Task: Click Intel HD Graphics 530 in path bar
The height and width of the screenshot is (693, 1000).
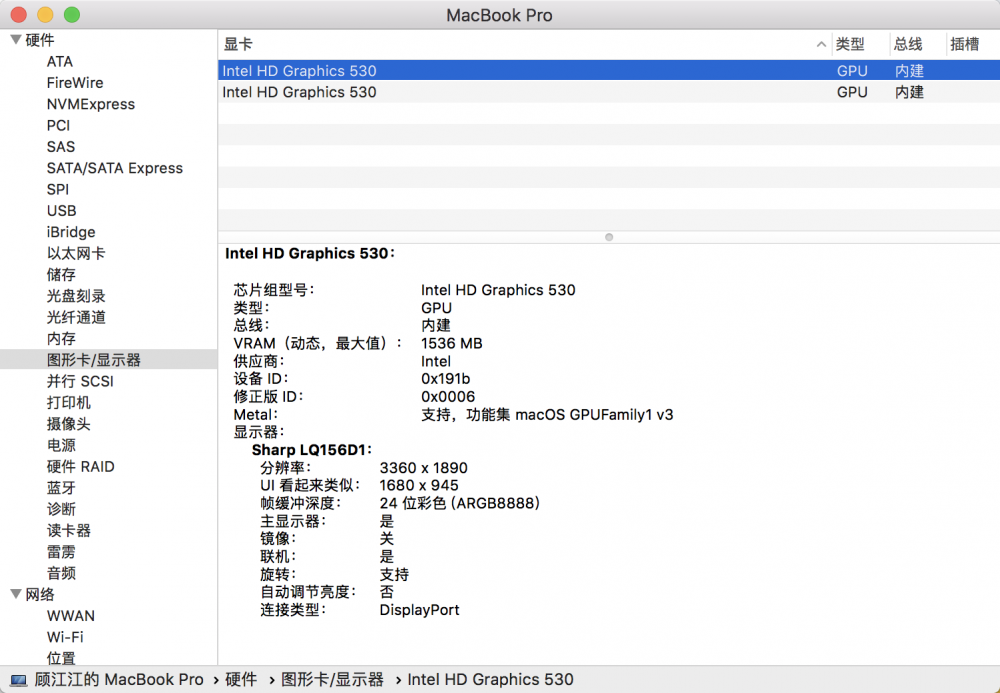Action: click(490, 680)
